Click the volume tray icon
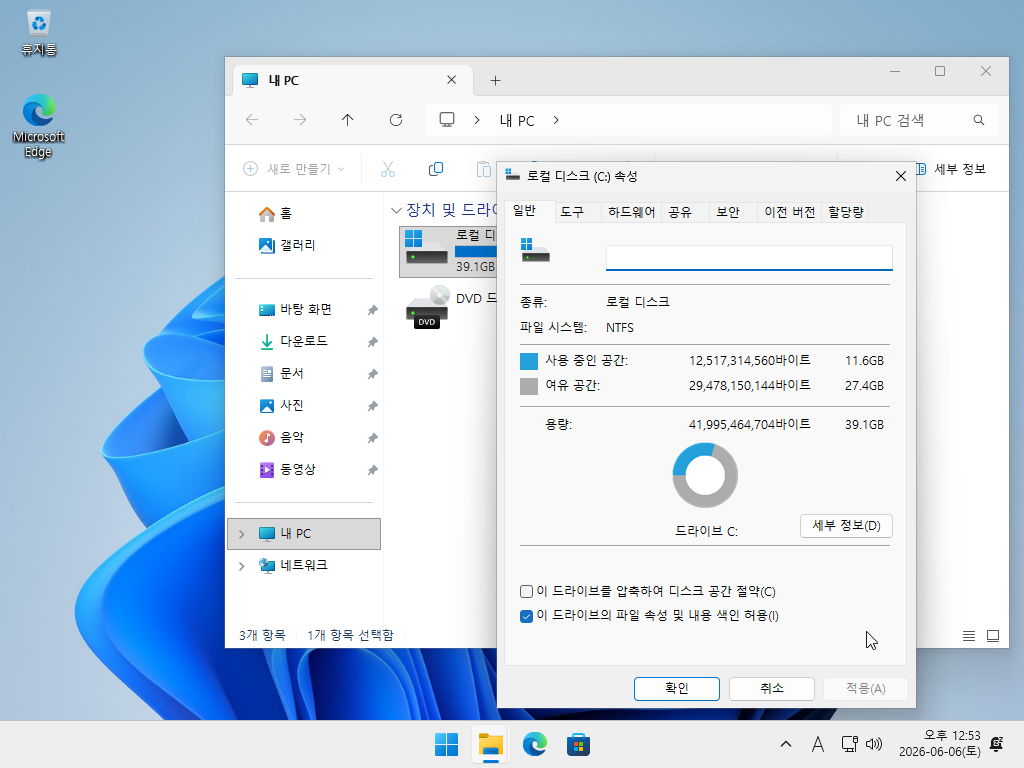 point(873,744)
